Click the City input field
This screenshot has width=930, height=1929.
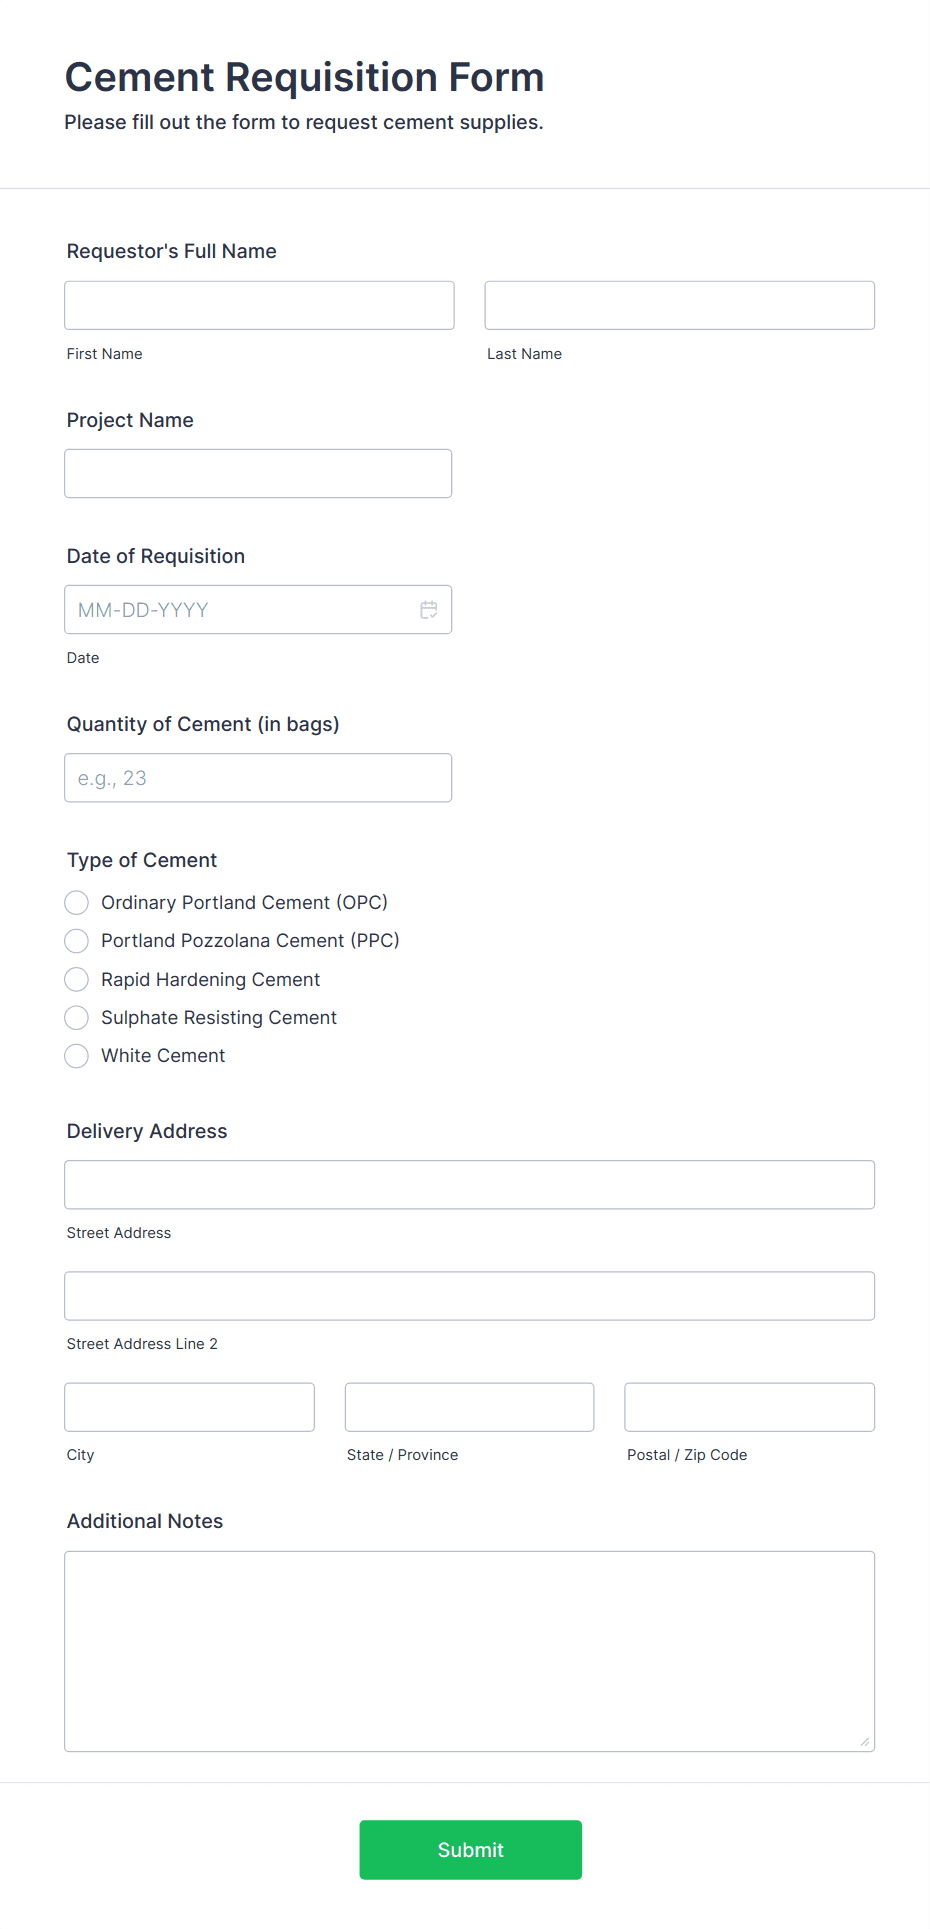pos(189,1407)
